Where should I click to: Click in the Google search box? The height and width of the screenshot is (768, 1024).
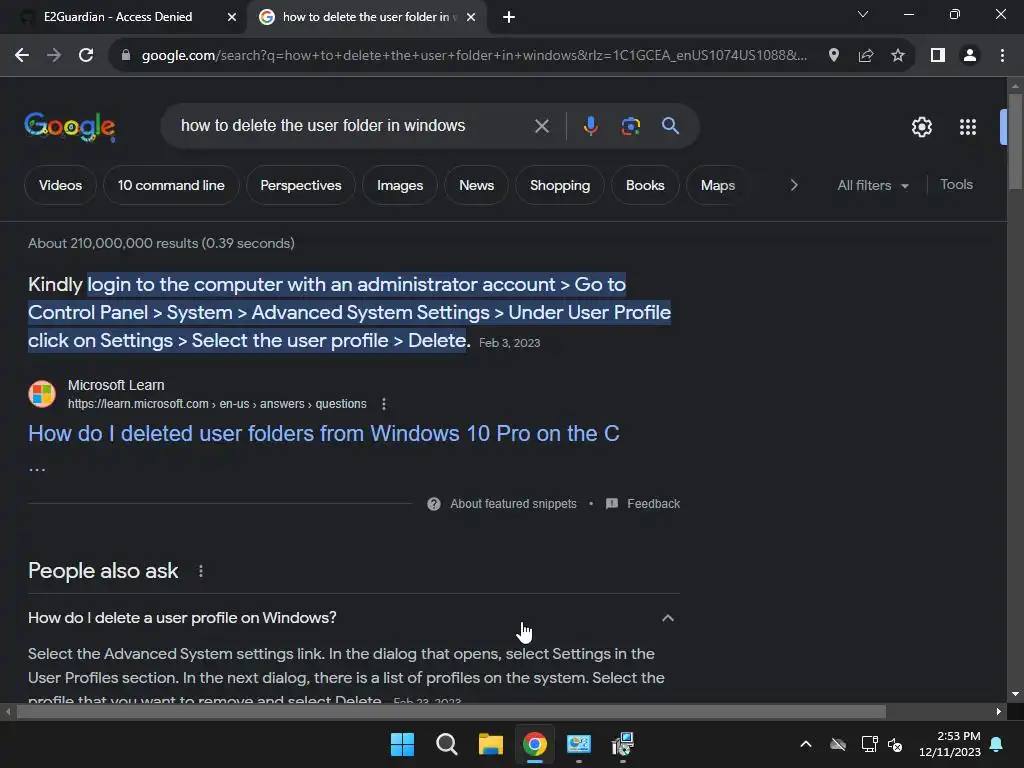pyautogui.click(x=353, y=126)
